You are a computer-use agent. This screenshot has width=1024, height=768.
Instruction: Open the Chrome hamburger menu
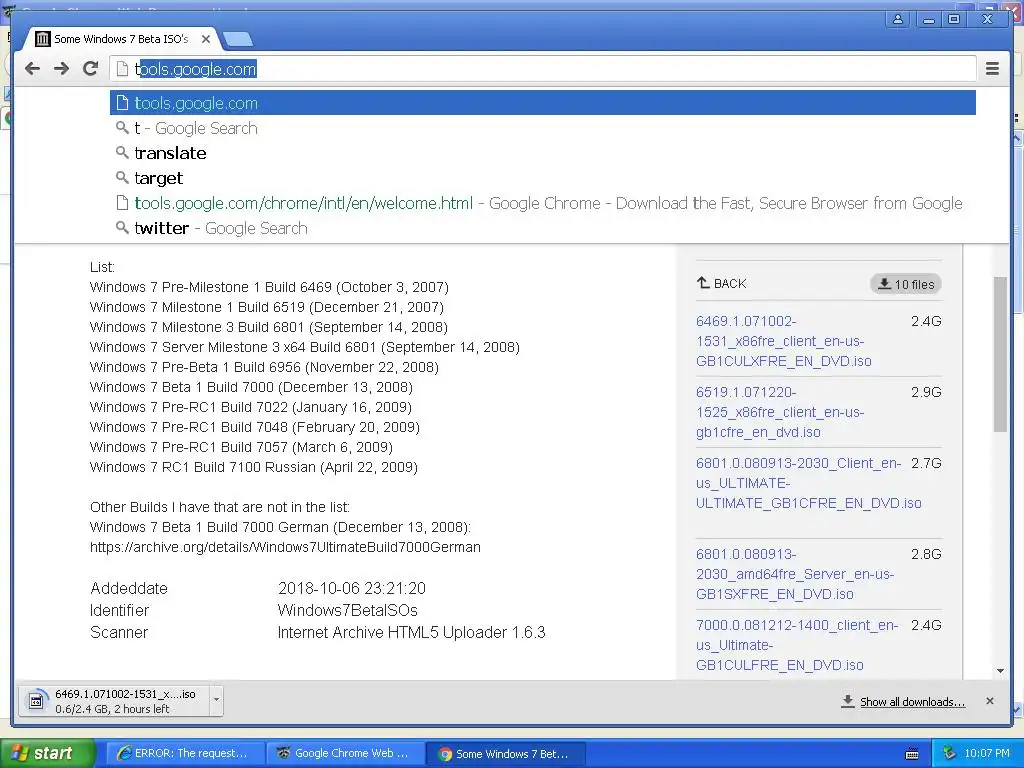click(x=992, y=69)
